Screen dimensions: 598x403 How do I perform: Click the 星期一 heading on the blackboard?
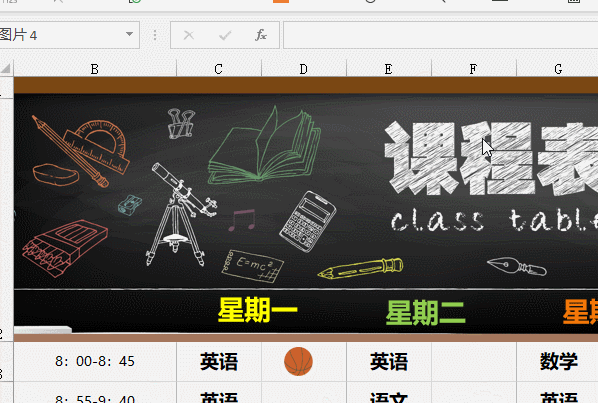click(257, 310)
